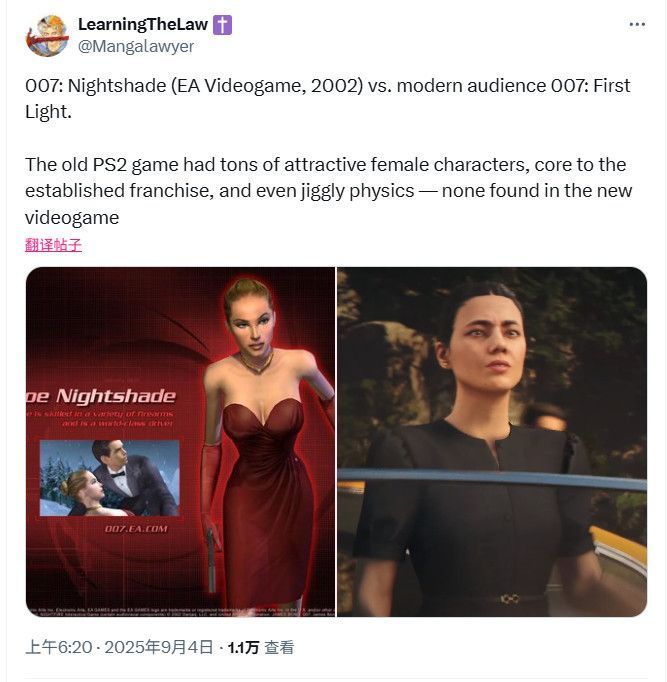The height and width of the screenshot is (682, 667).
Task: Open the @Mangalawyer handle link
Action: click(136, 46)
